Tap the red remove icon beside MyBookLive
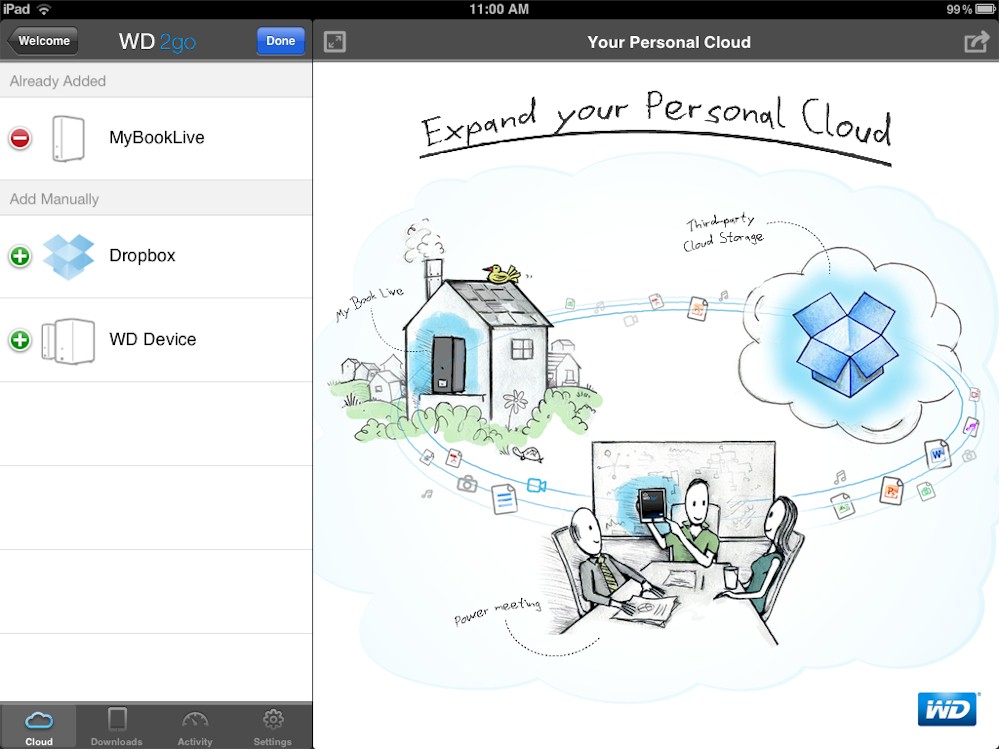The height and width of the screenshot is (750, 1000). [20, 138]
